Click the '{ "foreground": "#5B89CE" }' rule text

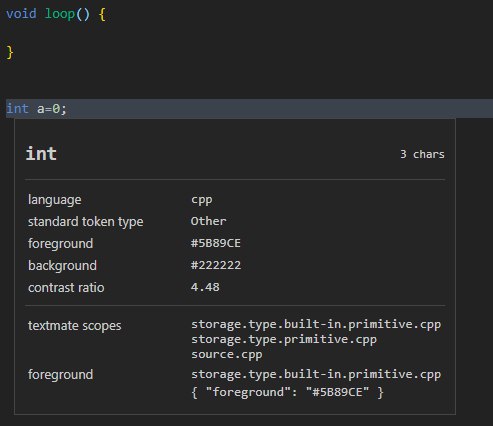pos(287,392)
